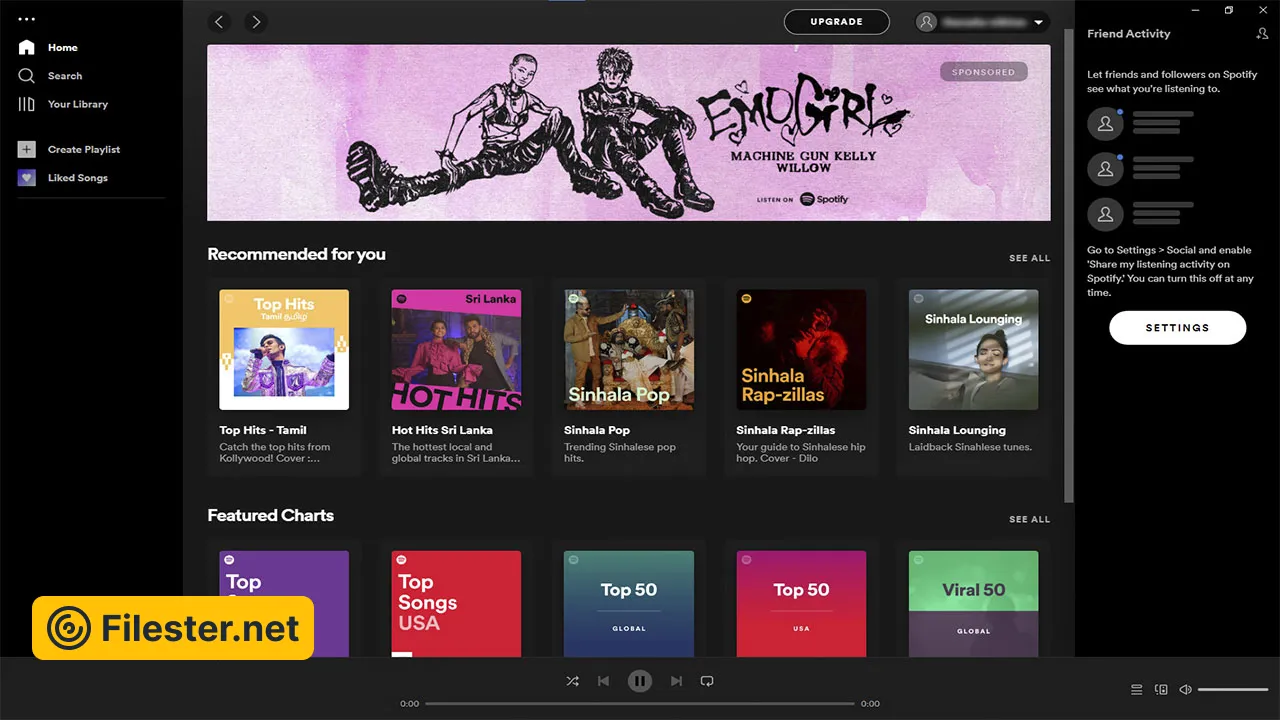Toggle repeat mode
The image size is (1280, 720).
click(x=707, y=681)
